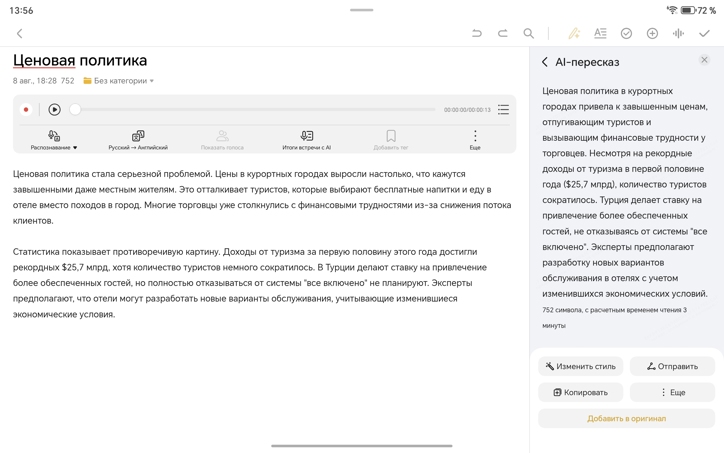Select Русский → Английский translation option
Image resolution: width=724 pixels, height=453 pixels.
click(138, 140)
